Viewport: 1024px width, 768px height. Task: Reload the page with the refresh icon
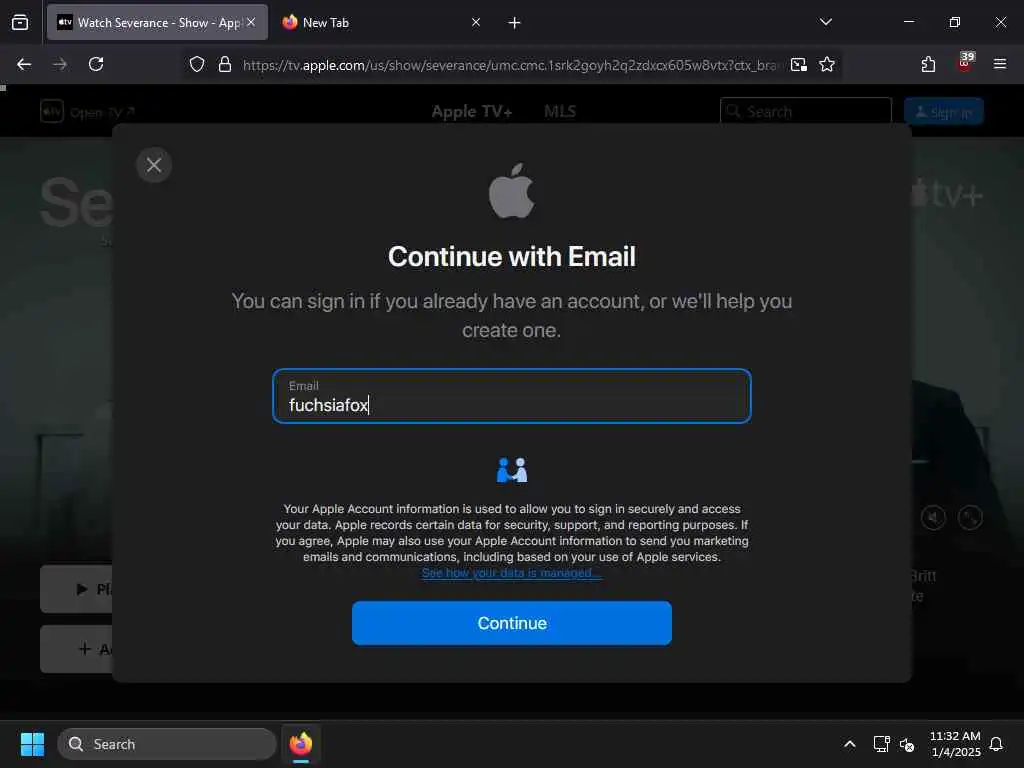pos(96,64)
